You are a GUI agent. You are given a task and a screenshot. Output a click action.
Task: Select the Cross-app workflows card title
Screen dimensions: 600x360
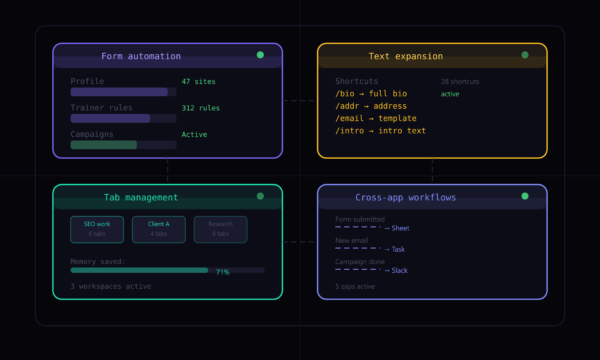tap(406, 197)
